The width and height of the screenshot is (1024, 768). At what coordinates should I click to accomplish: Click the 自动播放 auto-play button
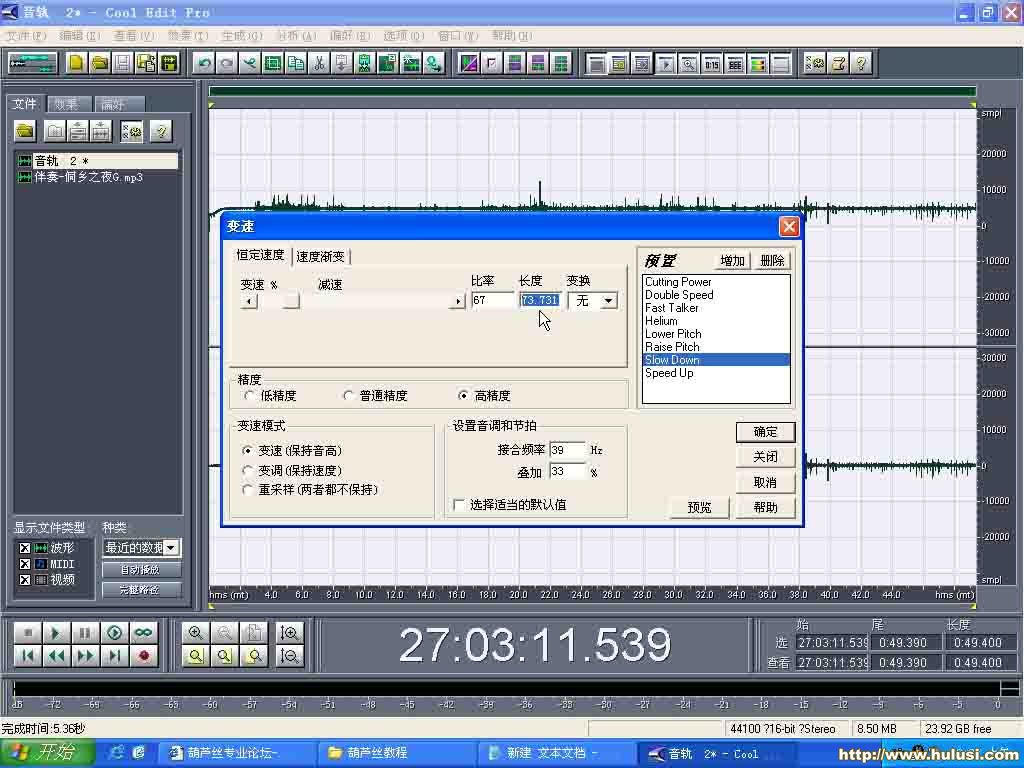[140, 570]
